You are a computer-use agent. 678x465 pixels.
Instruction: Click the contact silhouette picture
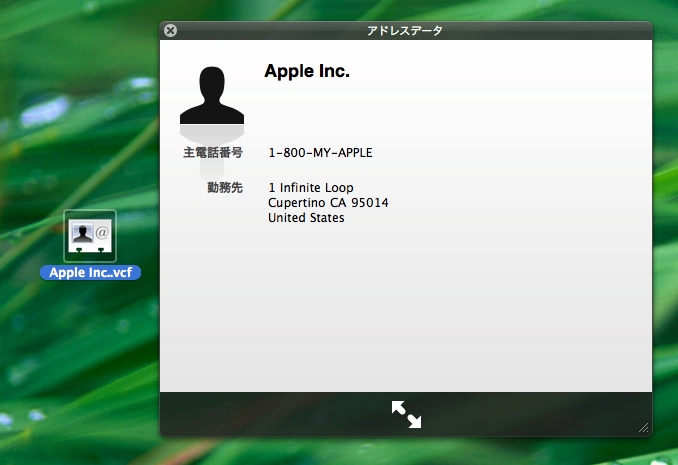pyautogui.click(x=212, y=95)
